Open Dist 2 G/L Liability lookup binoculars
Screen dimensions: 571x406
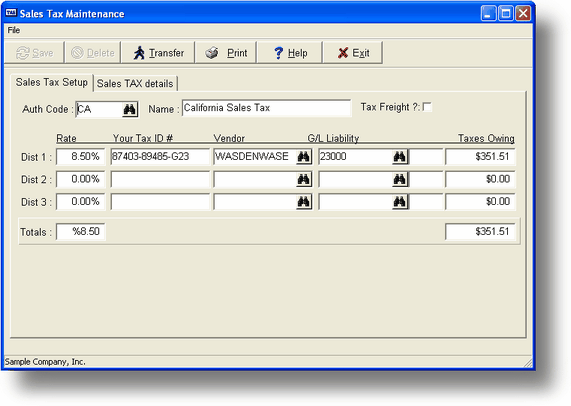coord(400,180)
